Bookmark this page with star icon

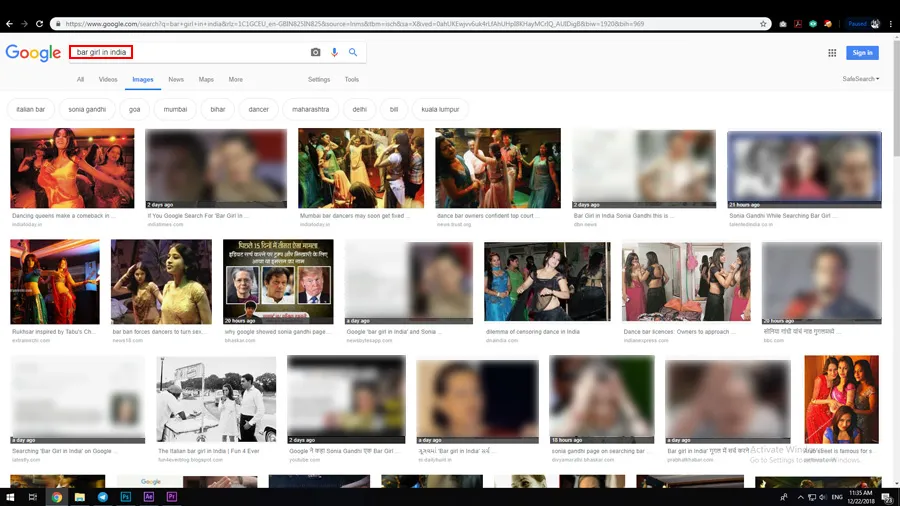point(763,24)
